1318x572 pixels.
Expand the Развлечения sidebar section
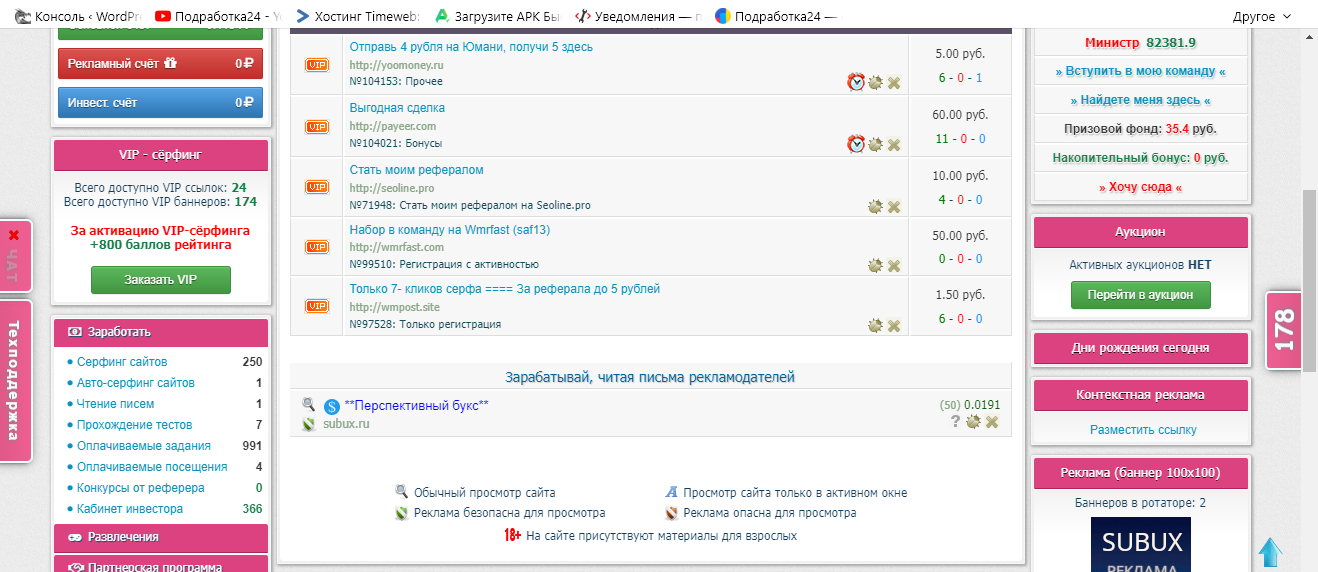[161, 537]
